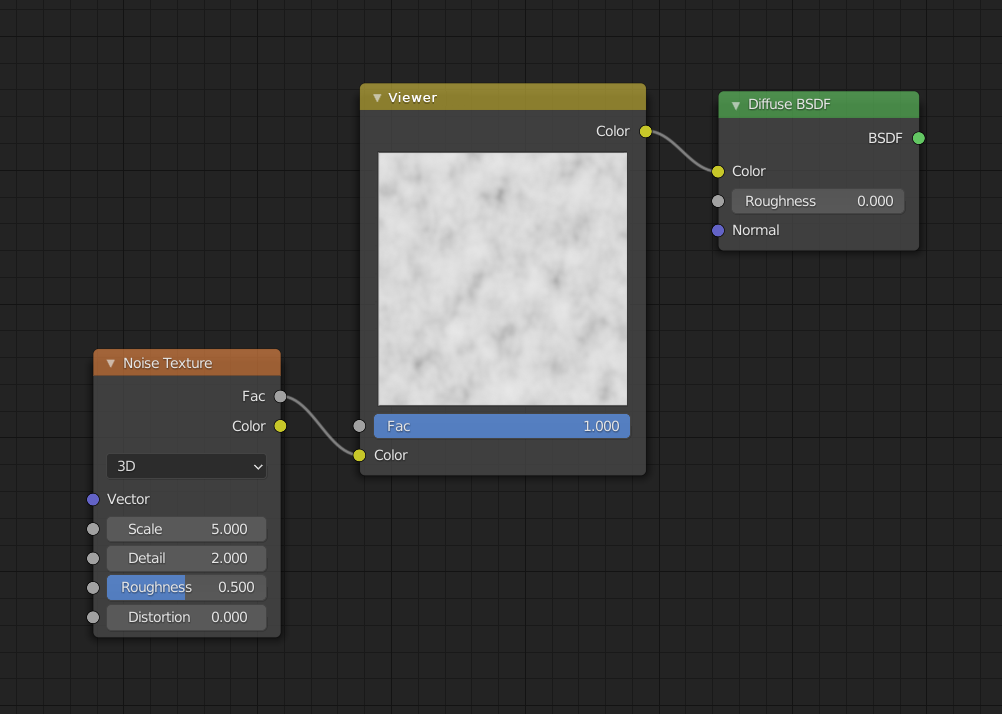This screenshot has height=714, width=1002.
Task: Click the Normal input label
Action: point(755,230)
